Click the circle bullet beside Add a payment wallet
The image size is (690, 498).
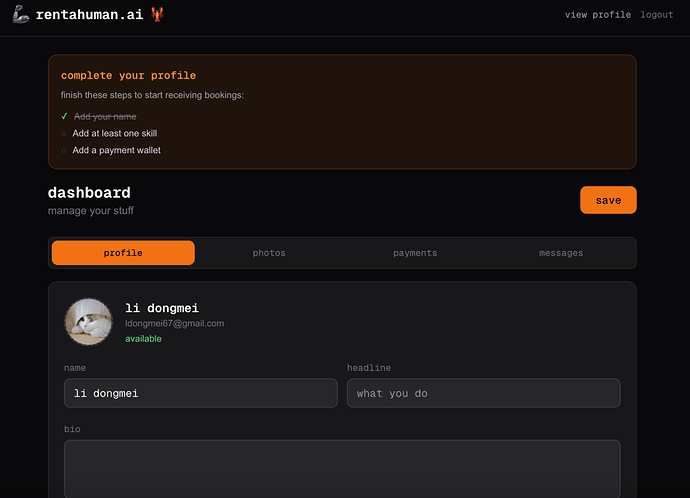coord(64,150)
